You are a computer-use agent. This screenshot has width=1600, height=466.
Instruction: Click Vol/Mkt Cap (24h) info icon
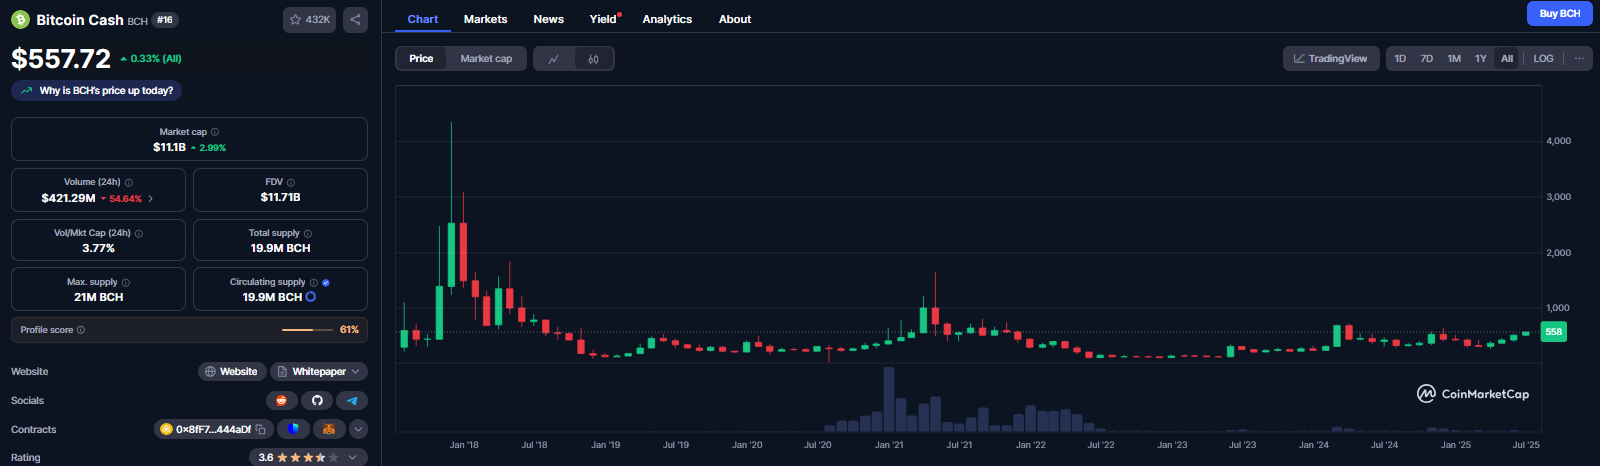pyautogui.click(x=139, y=234)
